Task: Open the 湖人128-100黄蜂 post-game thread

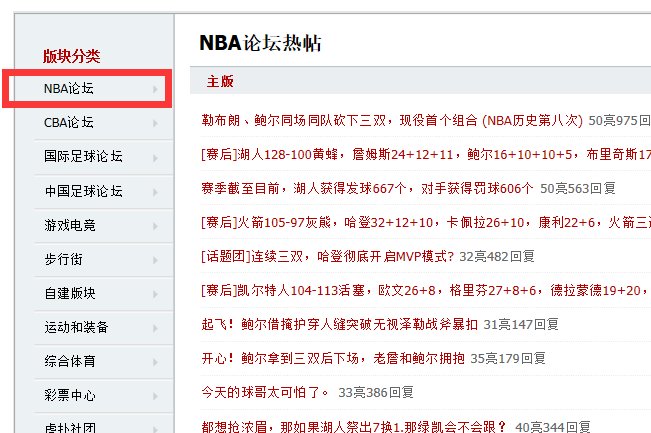Action: 426,154
